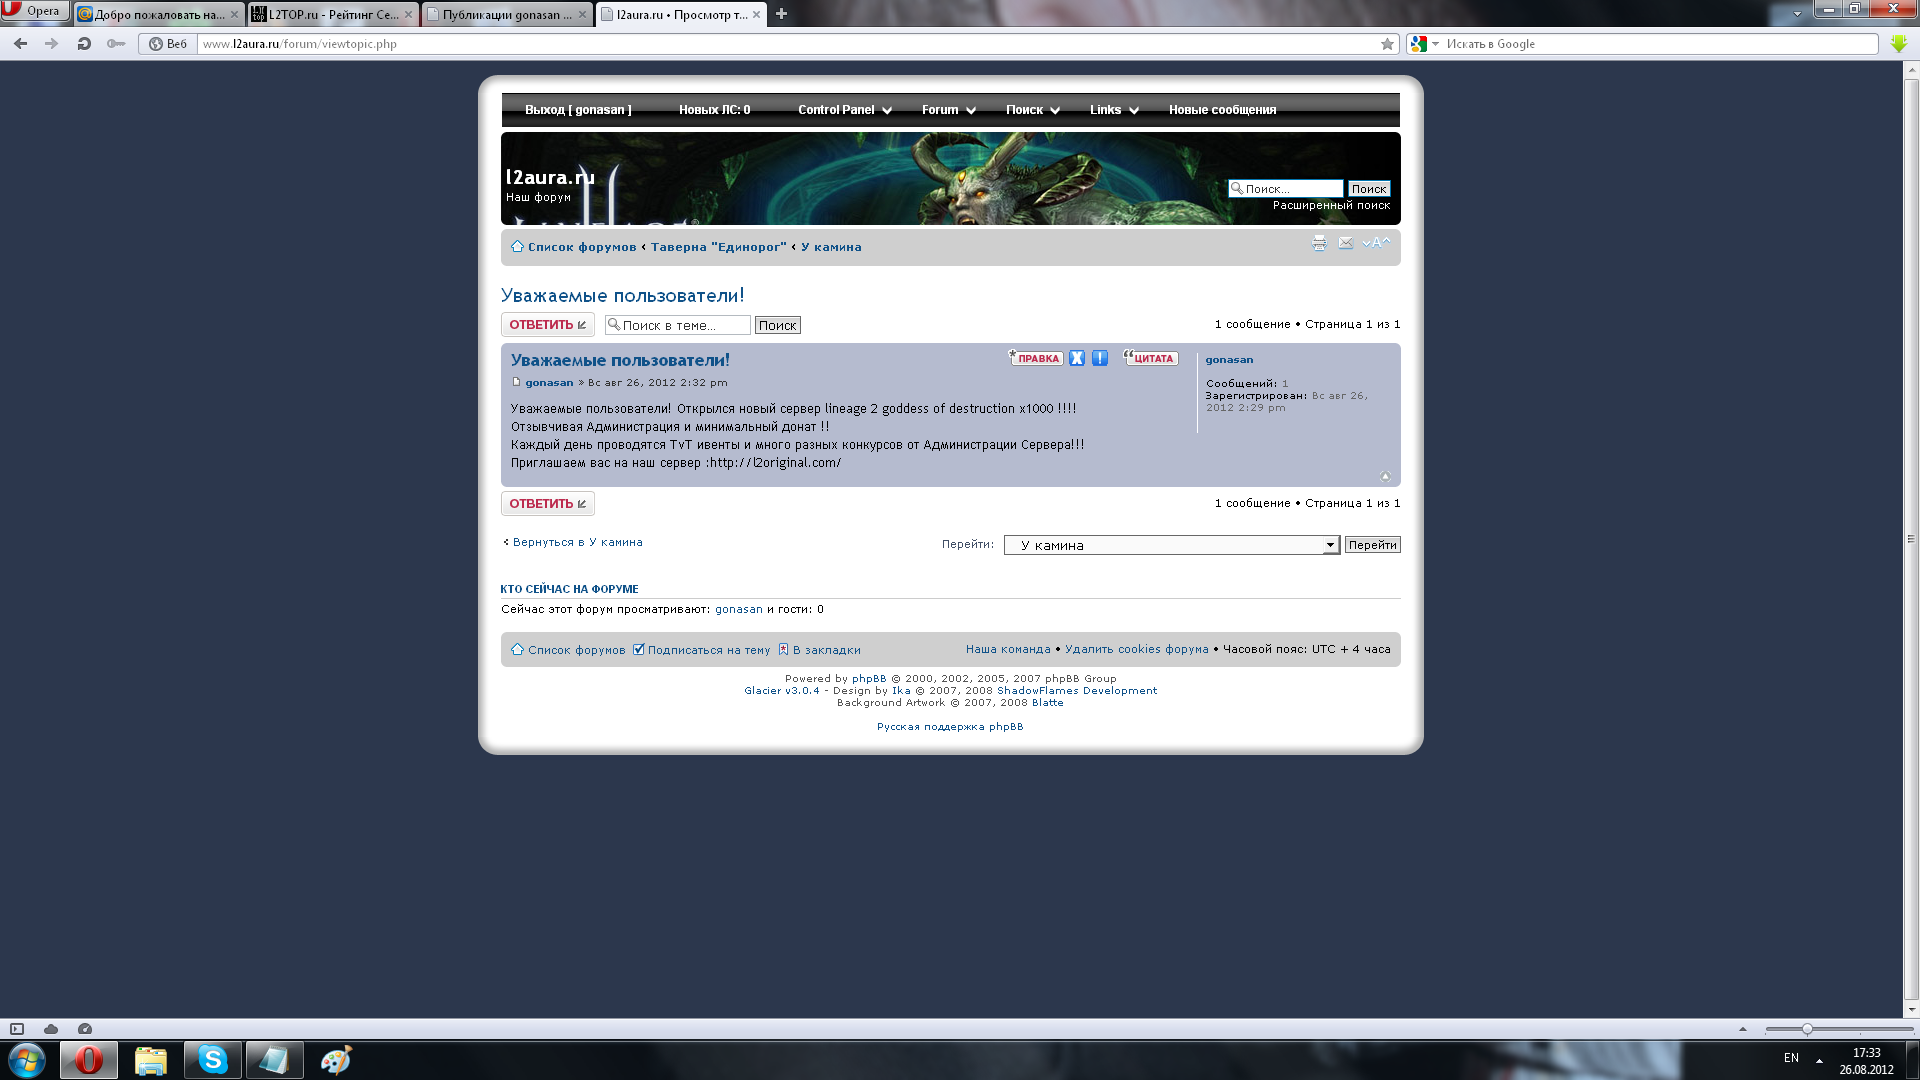Screen dimensions: 1920x1080
Task: Click the top ОТВЕТИТЬ reply button
Action: click(547, 325)
